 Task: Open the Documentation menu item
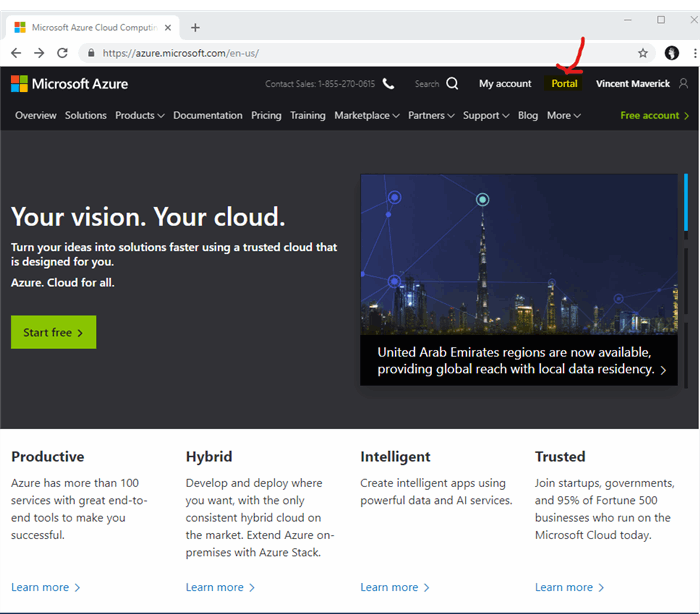click(x=208, y=115)
